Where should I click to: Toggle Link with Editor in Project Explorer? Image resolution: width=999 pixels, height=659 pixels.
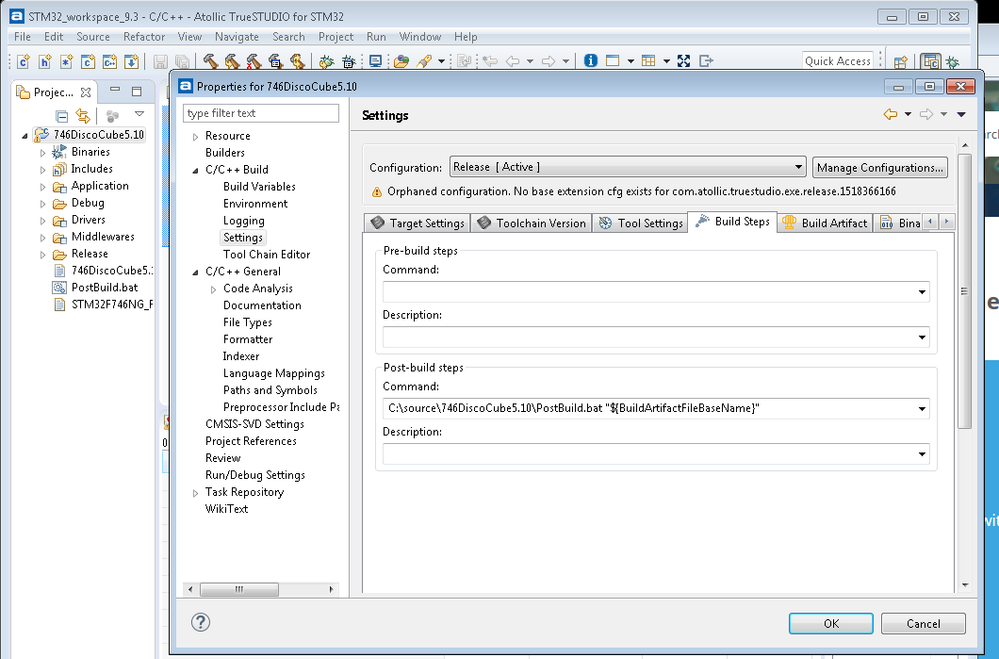point(83,116)
